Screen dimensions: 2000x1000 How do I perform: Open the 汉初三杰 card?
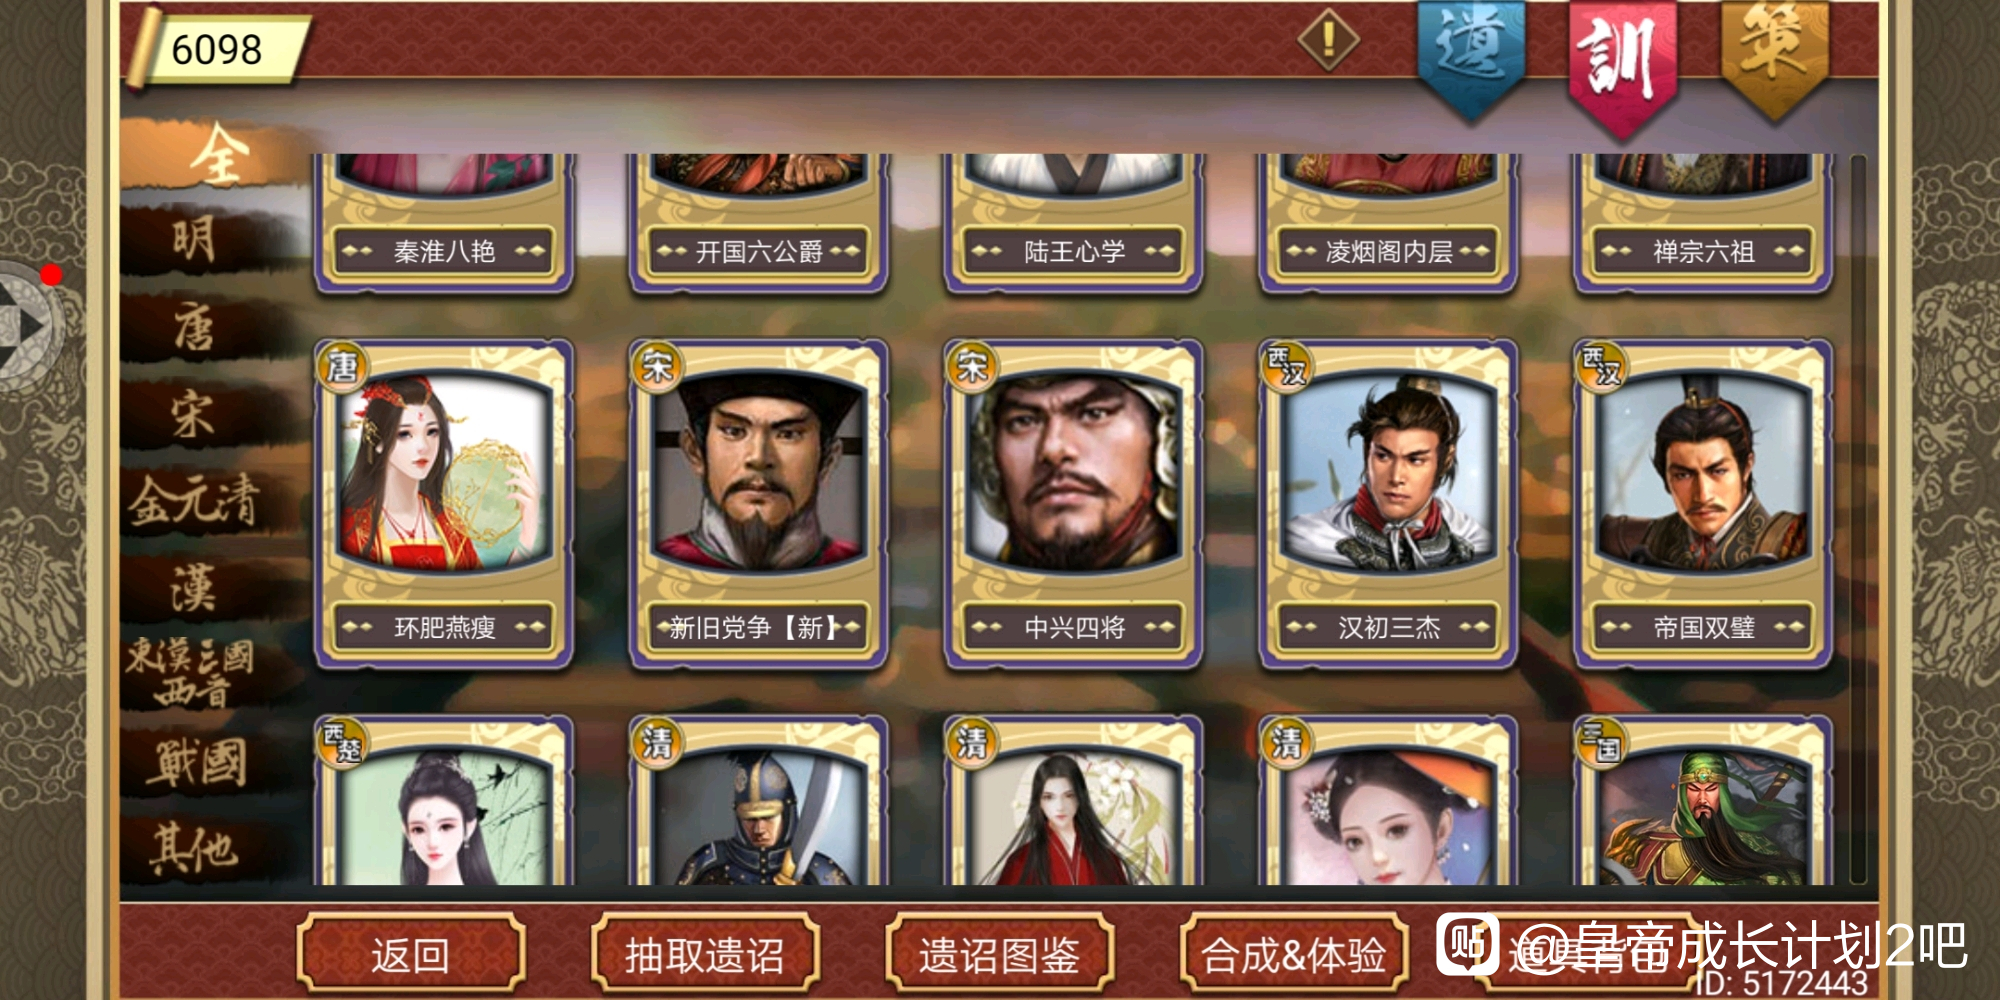(1388, 503)
